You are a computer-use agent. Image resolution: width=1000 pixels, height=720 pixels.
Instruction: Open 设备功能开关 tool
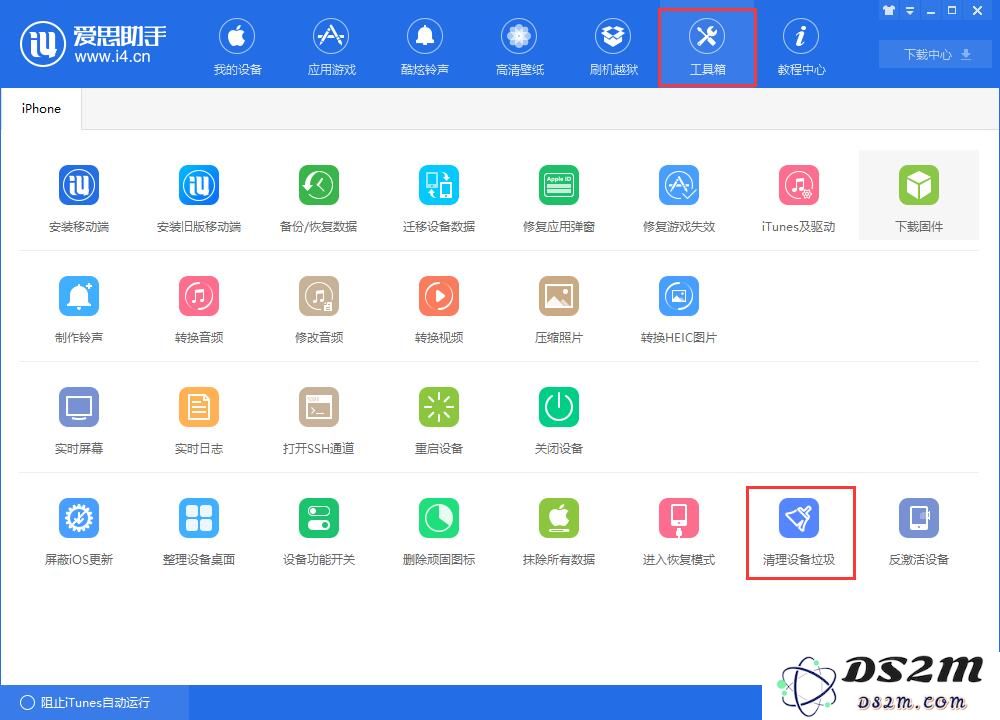coord(319,531)
